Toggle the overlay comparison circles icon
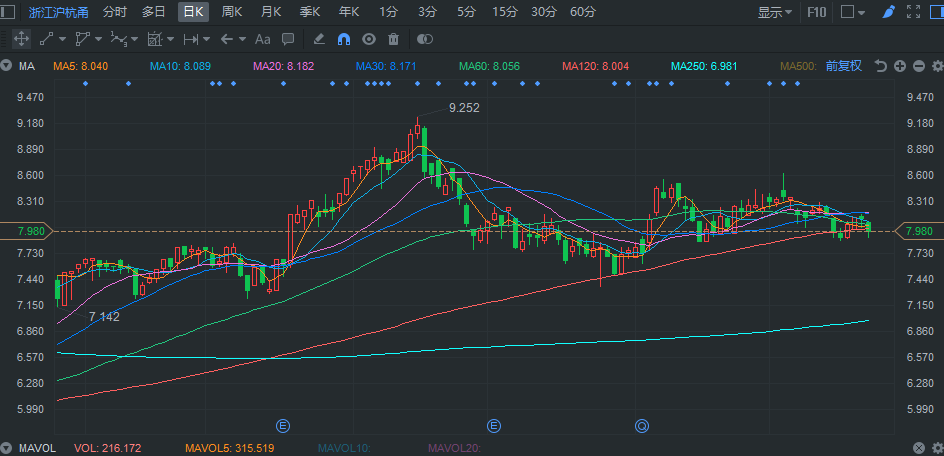The height and width of the screenshot is (456, 944). (x=425, y=39)
